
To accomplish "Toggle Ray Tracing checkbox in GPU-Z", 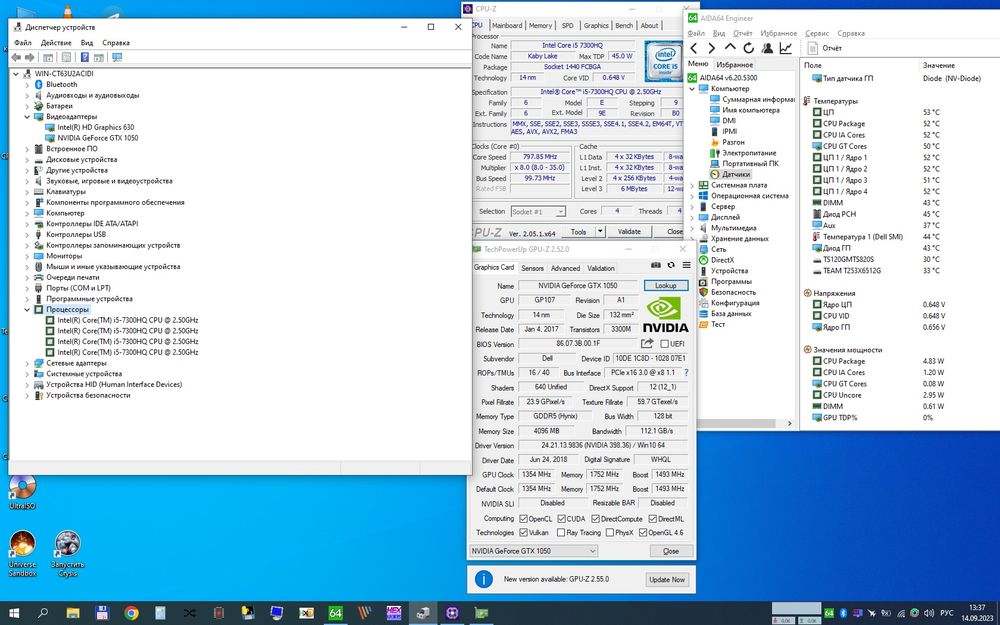I will point(561,533).
